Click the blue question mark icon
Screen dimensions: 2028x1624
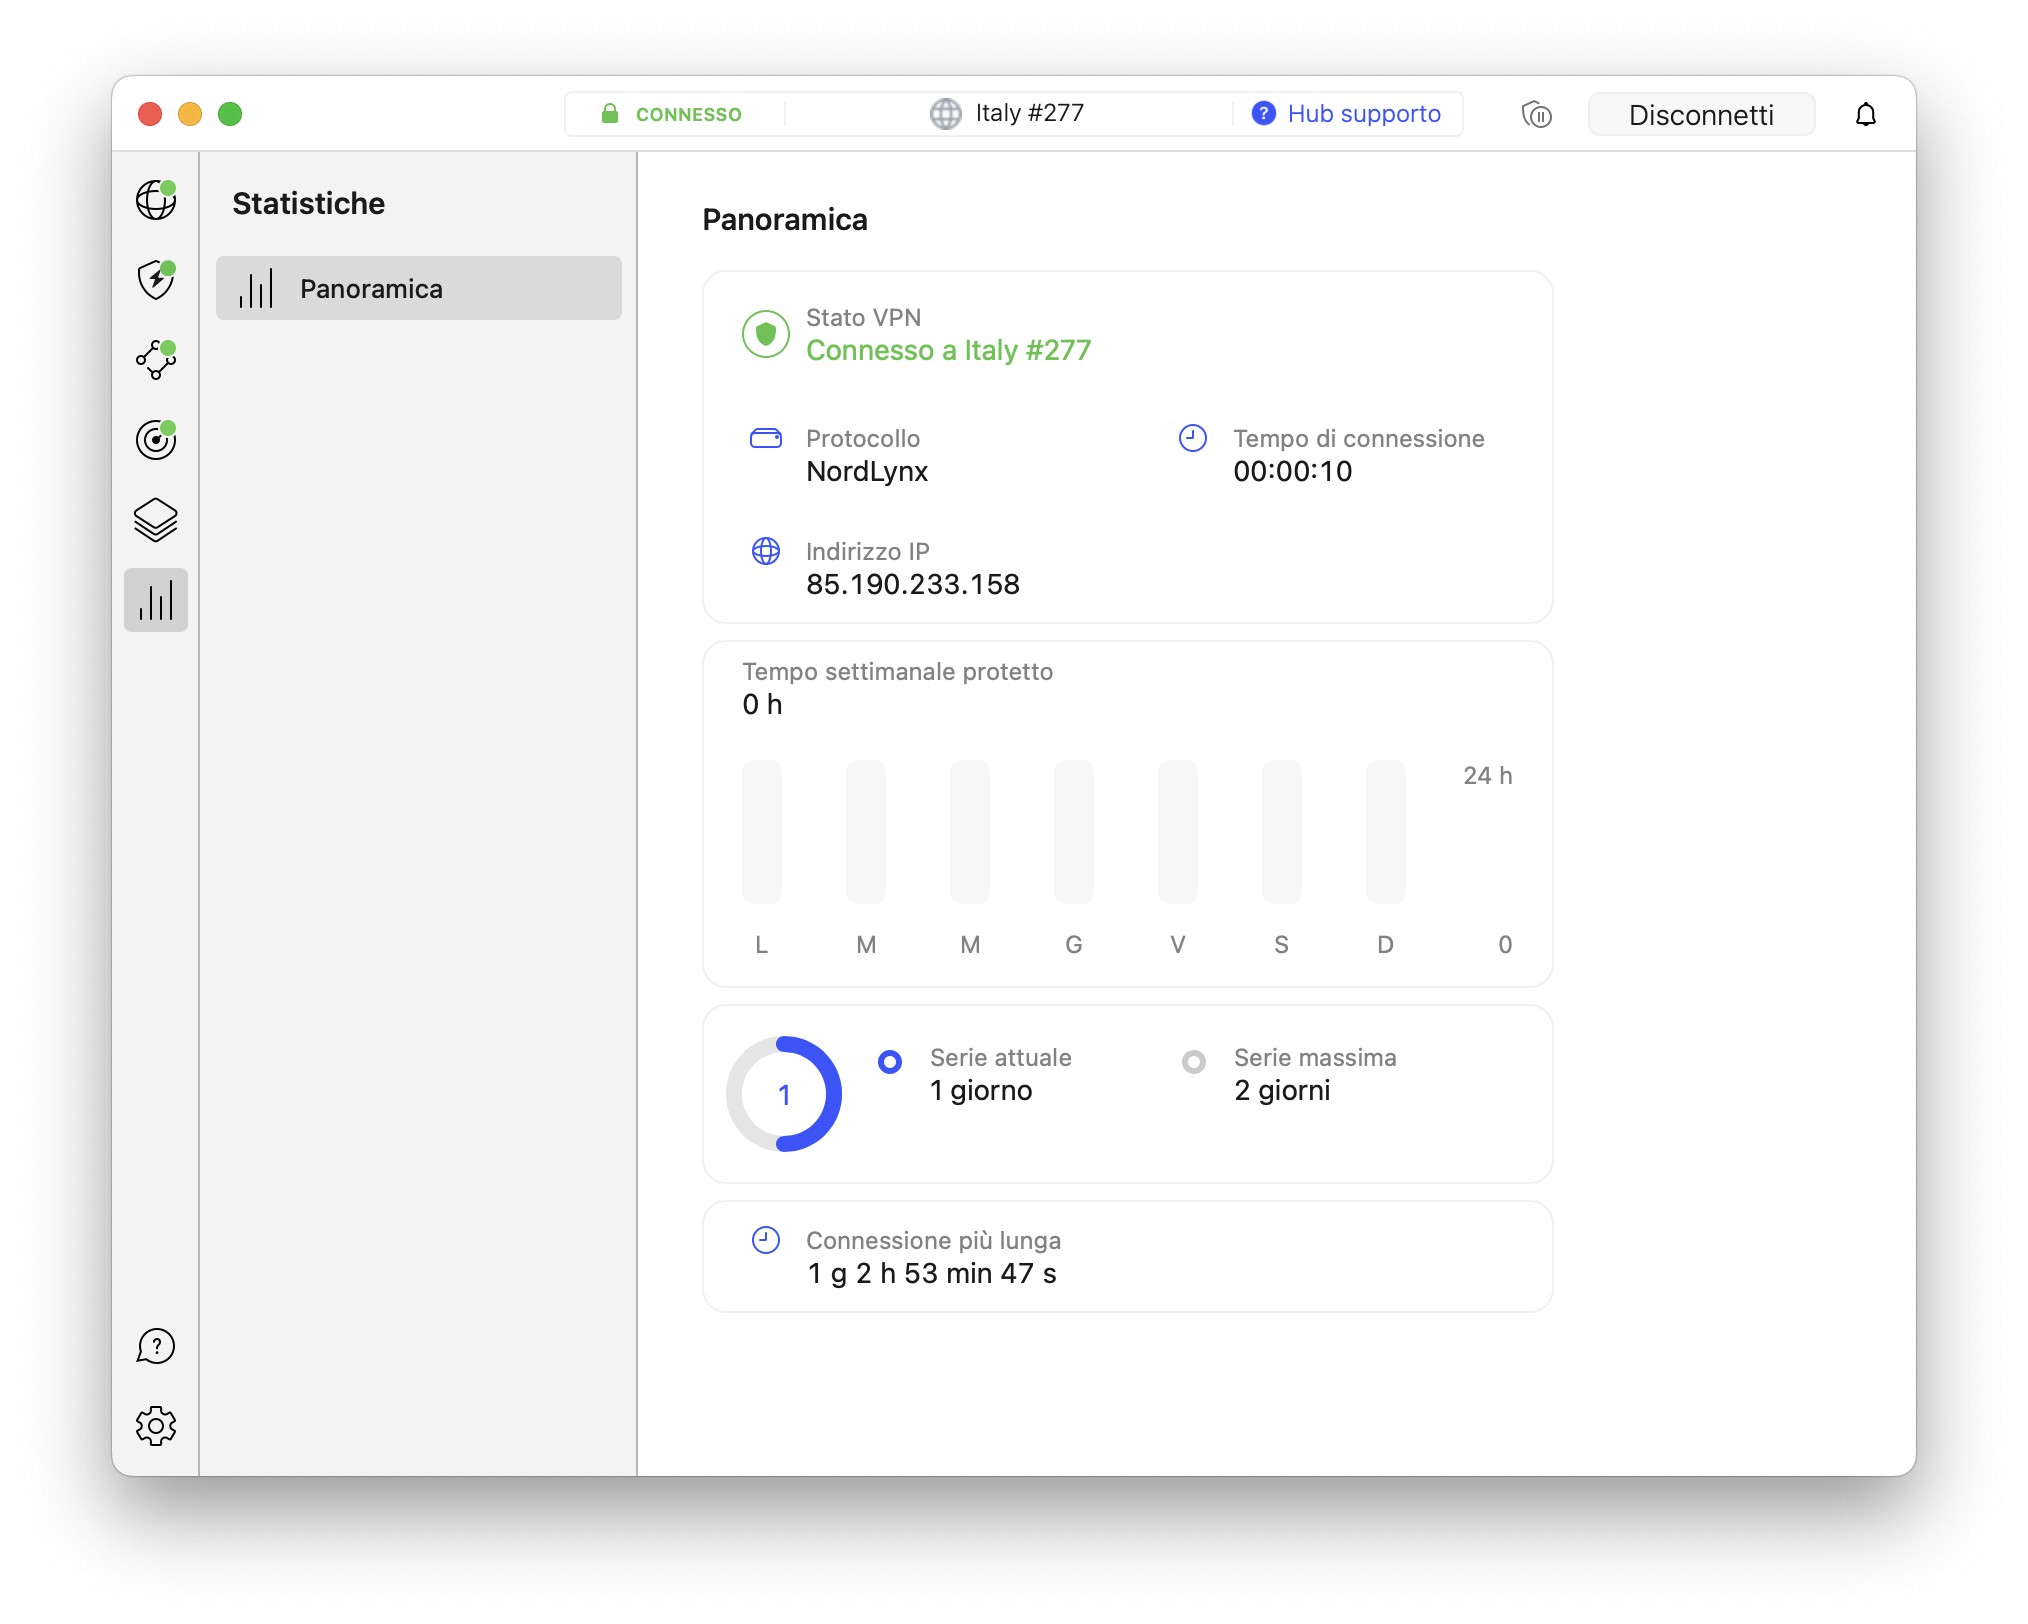pyautogui.click(x=1264, y=113)
